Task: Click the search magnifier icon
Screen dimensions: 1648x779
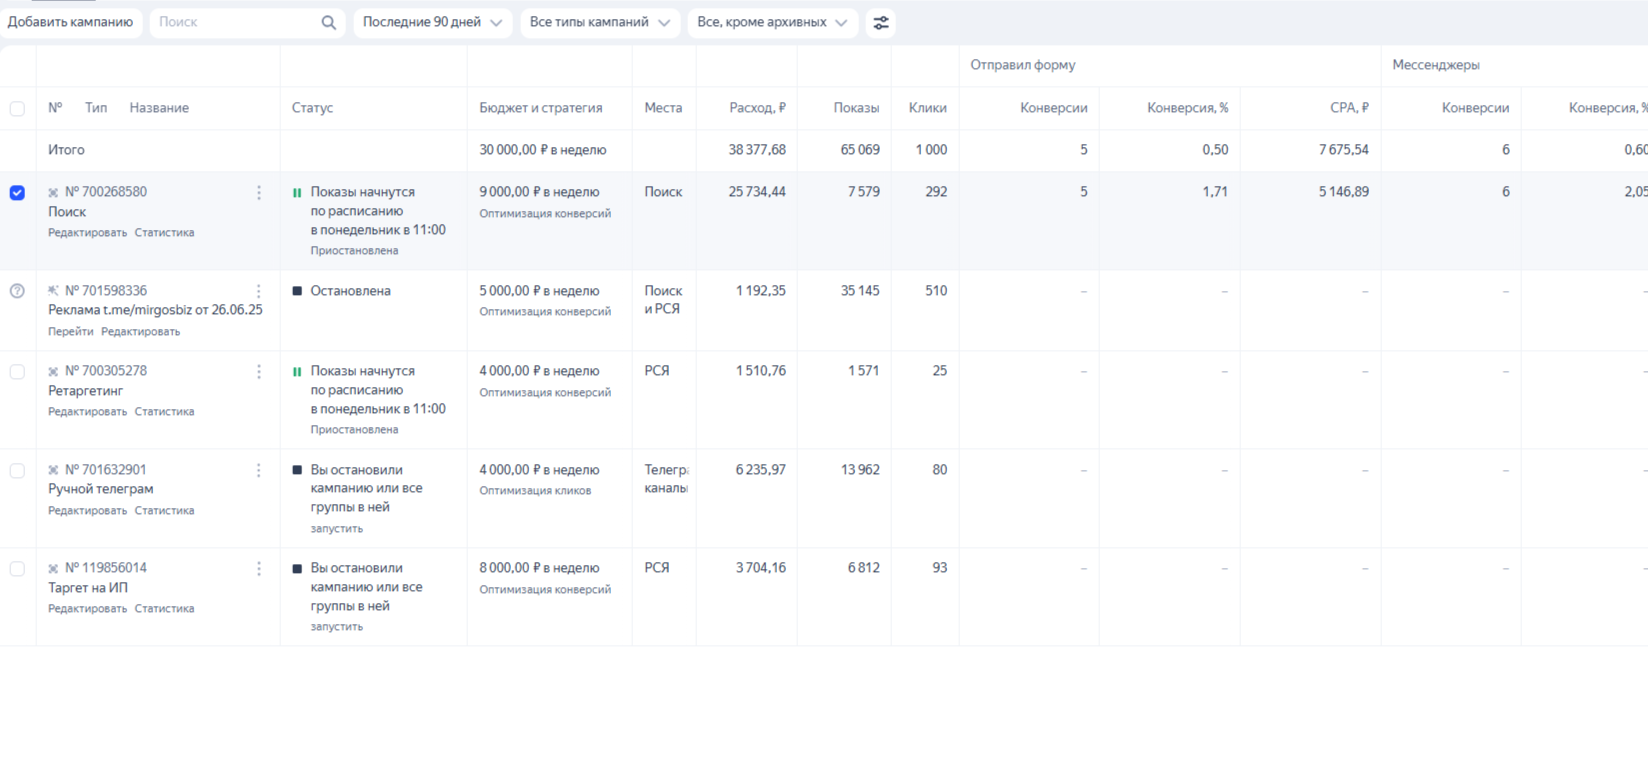Action: pyautogui.click(x=328, y=22)
